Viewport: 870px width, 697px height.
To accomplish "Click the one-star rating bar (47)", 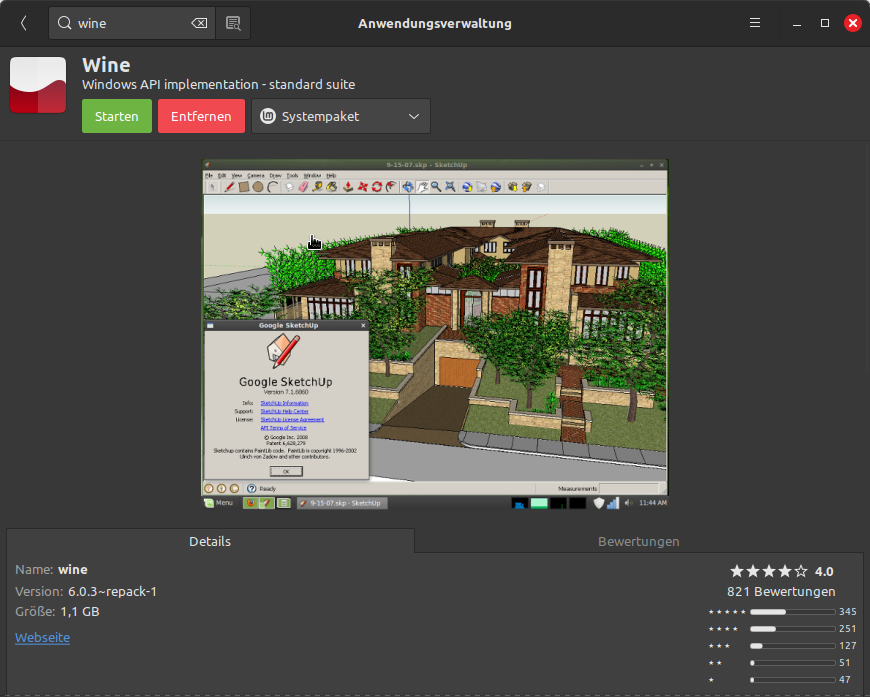I will [x=793, y=680].
